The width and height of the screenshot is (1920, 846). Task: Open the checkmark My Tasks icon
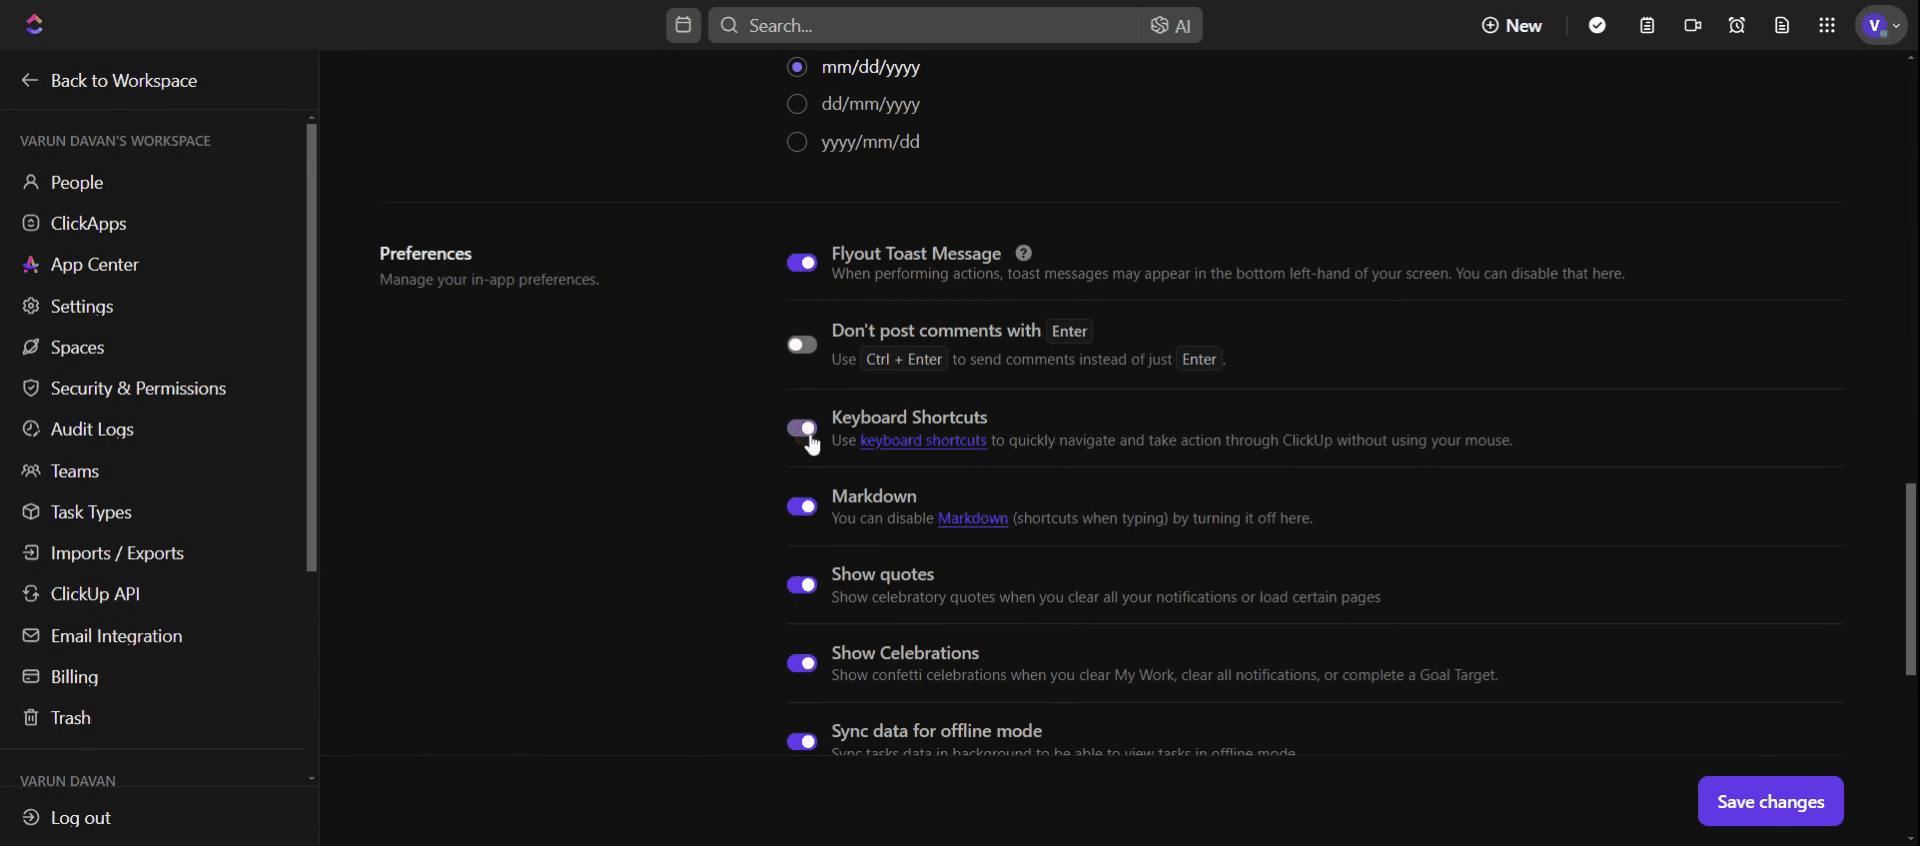point(1597,25)
